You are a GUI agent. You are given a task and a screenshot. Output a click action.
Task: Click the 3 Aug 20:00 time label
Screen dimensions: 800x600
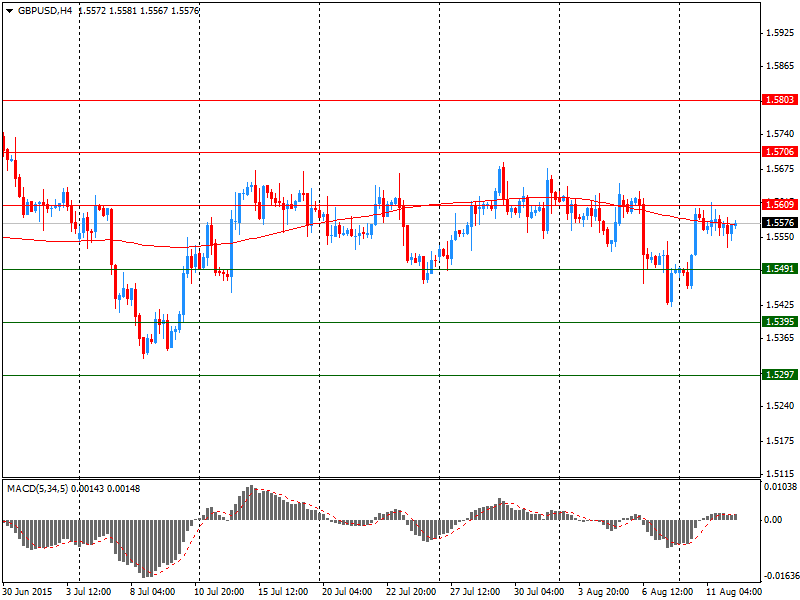604,592
